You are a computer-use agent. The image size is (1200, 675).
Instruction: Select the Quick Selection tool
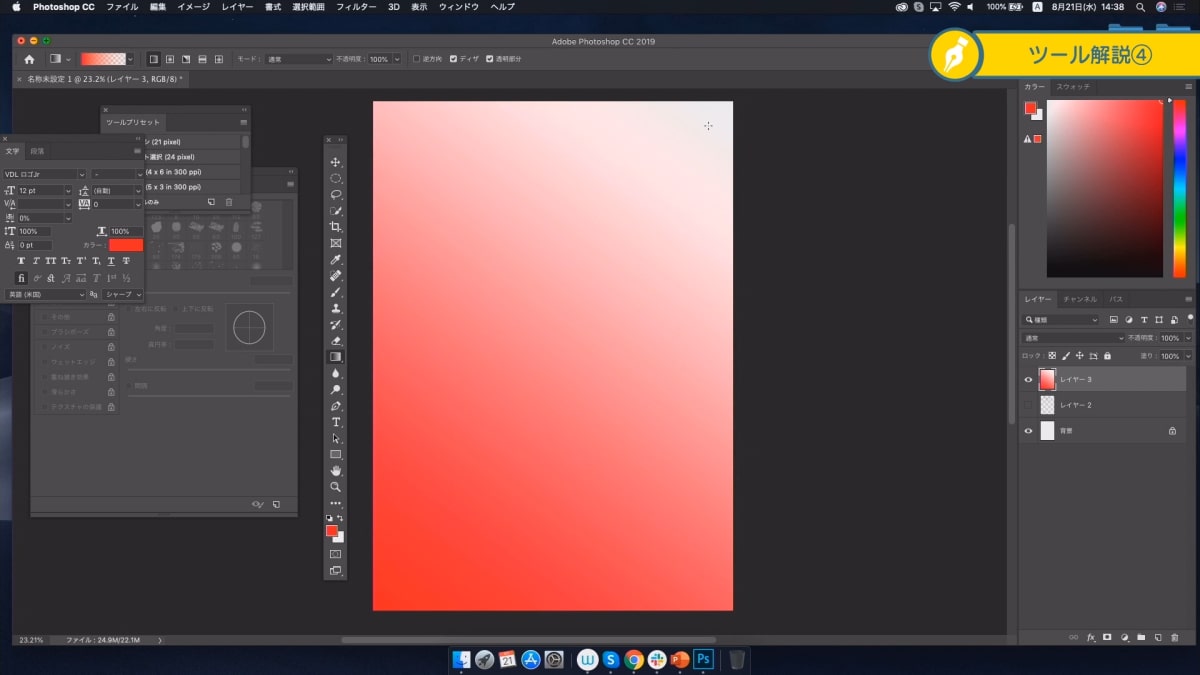pyautogui.click(x=336, y=211)
